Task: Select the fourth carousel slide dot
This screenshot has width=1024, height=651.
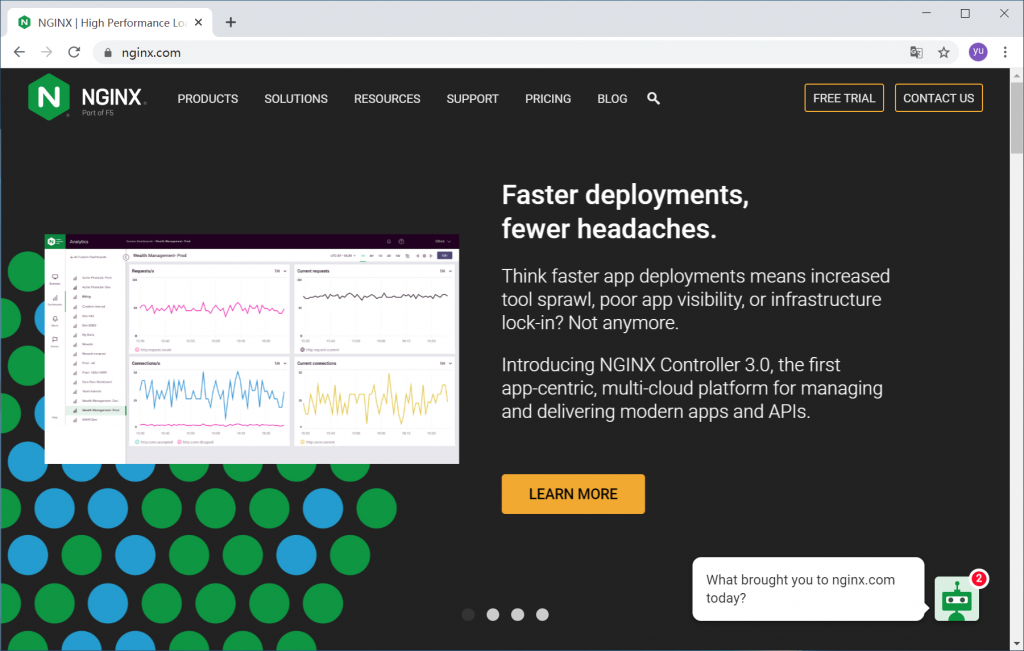Action: pos(542,615)
